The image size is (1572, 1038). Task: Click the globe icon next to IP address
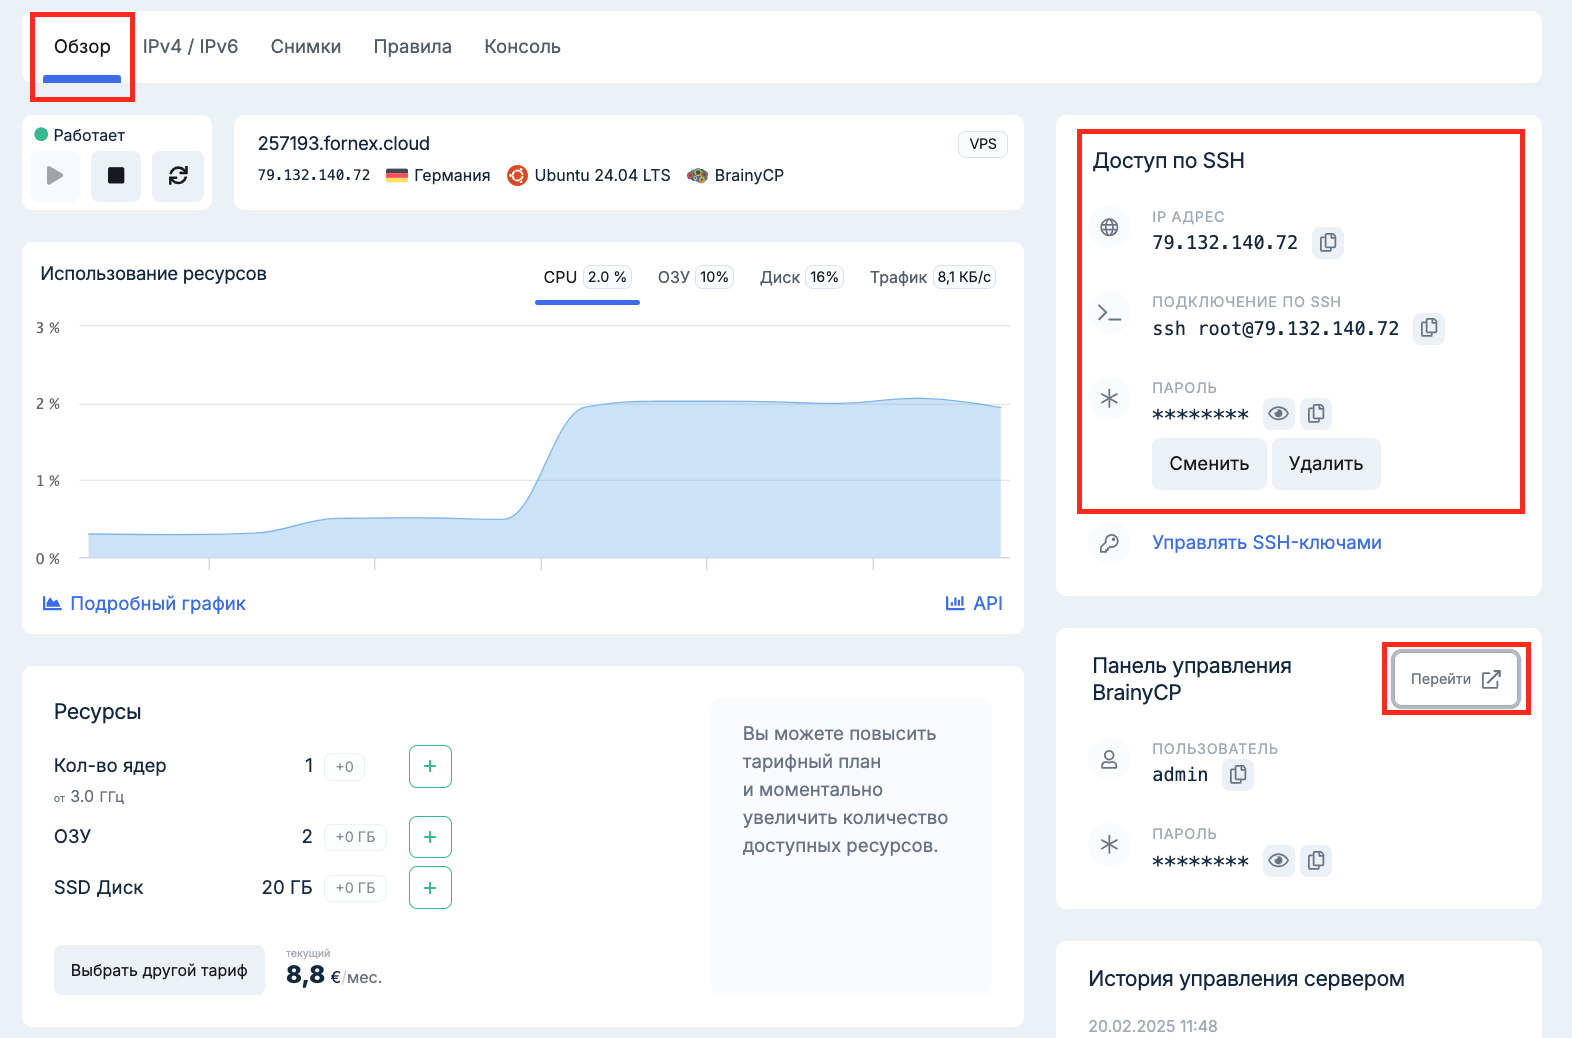(x=1109, y=228)
